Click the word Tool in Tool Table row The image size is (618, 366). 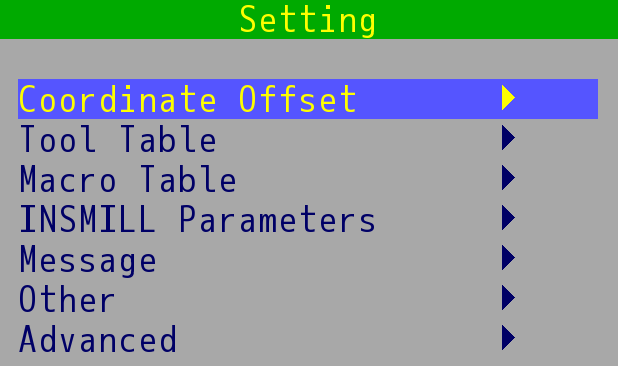[58, 139]
